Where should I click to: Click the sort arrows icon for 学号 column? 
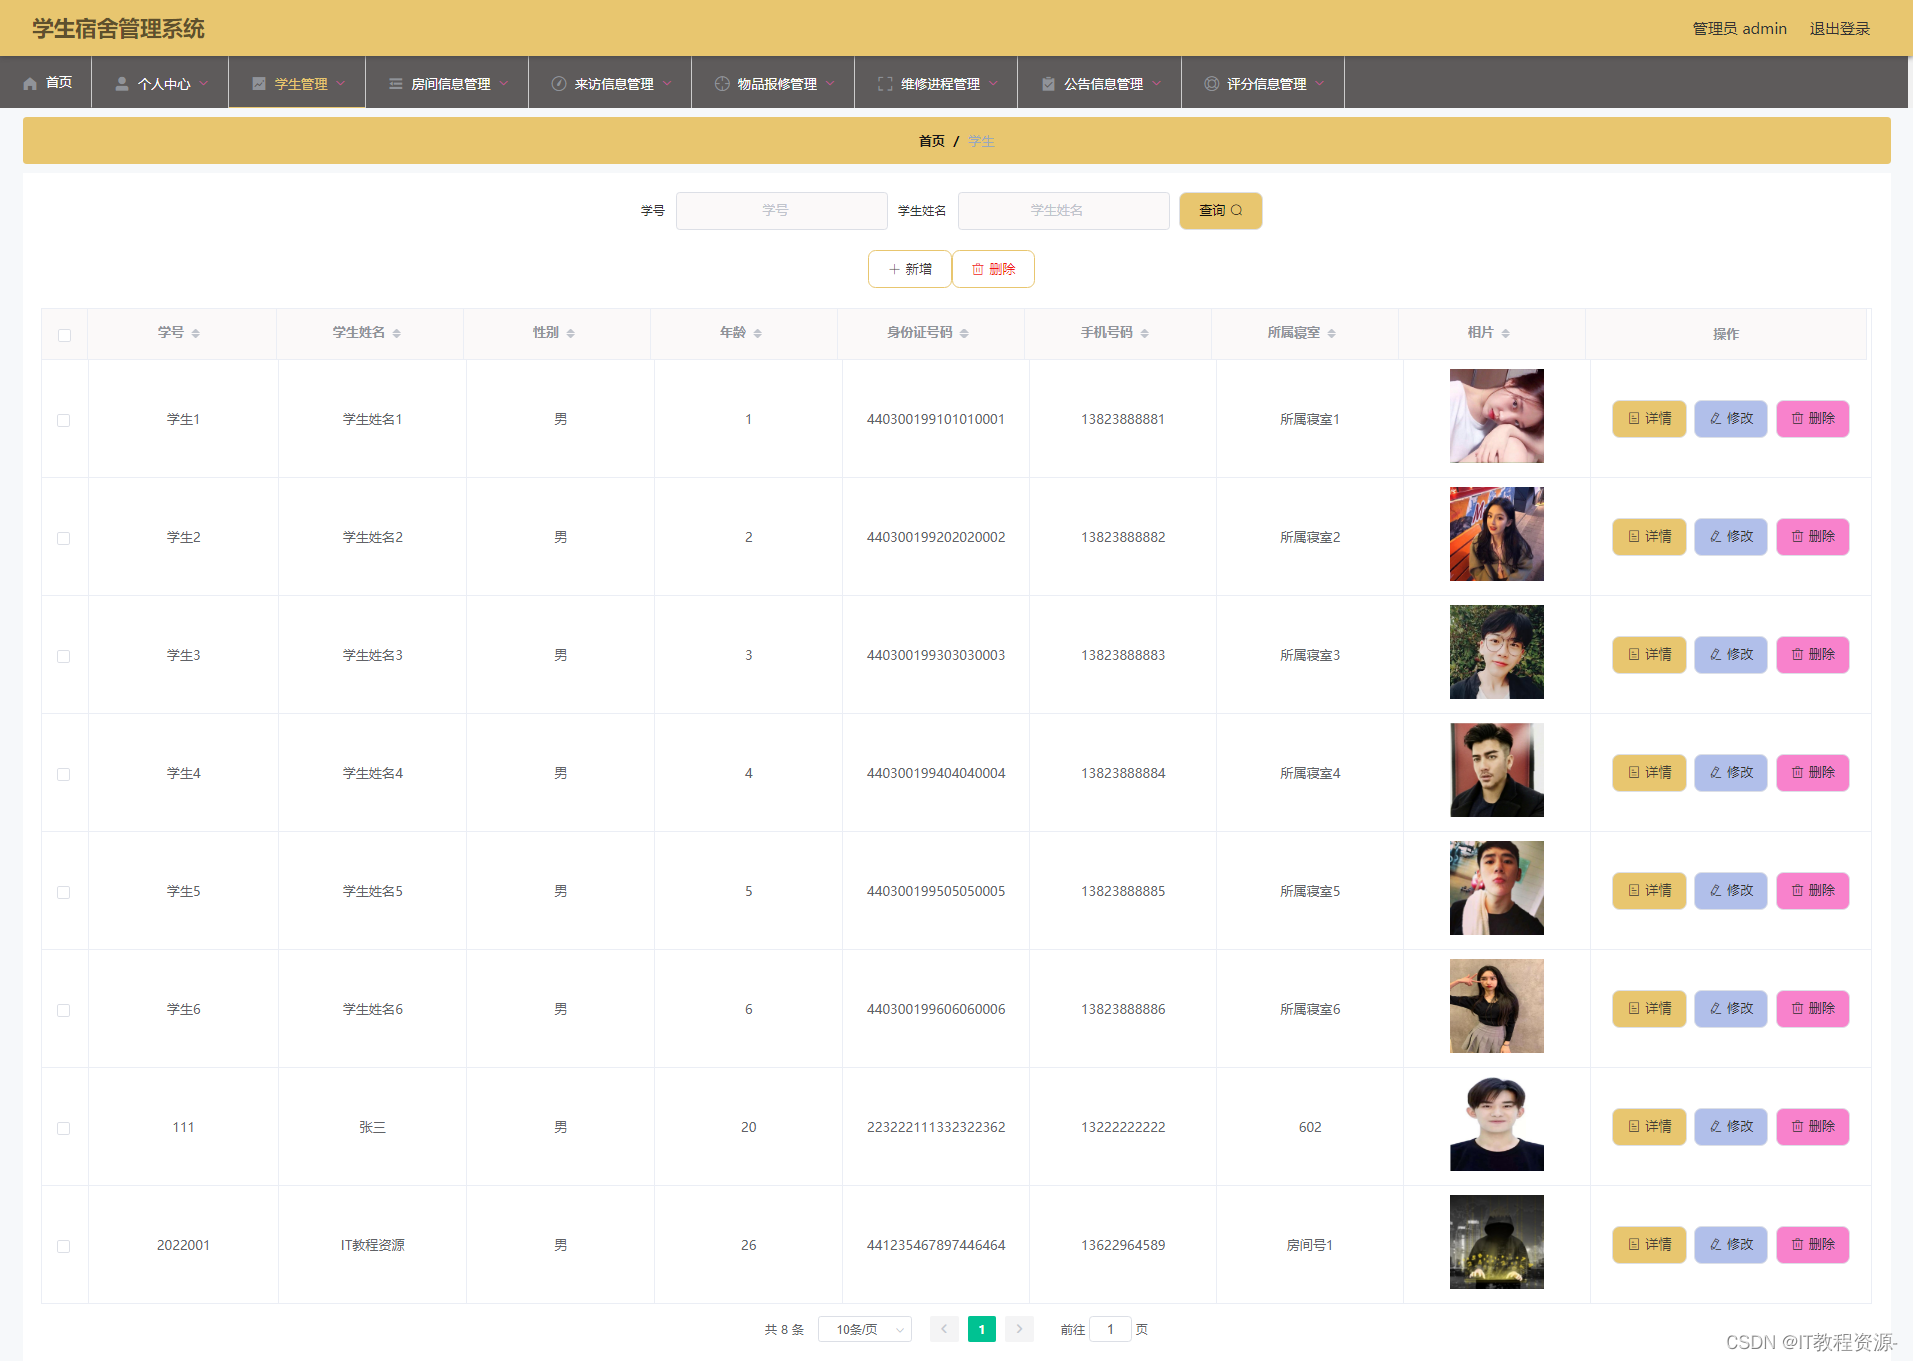pyautogui.click(x=196, y=333)
